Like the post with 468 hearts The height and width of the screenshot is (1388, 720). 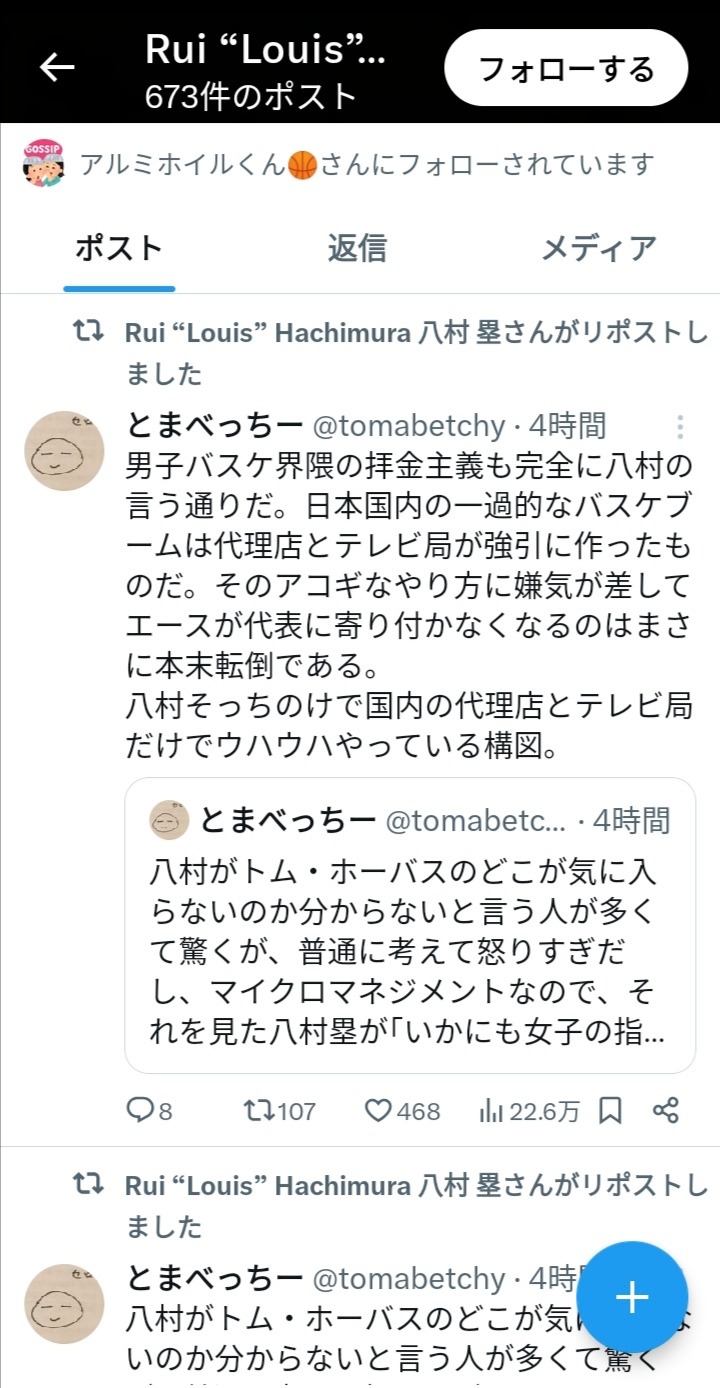pyautogui.click(x=402, y=1110)
